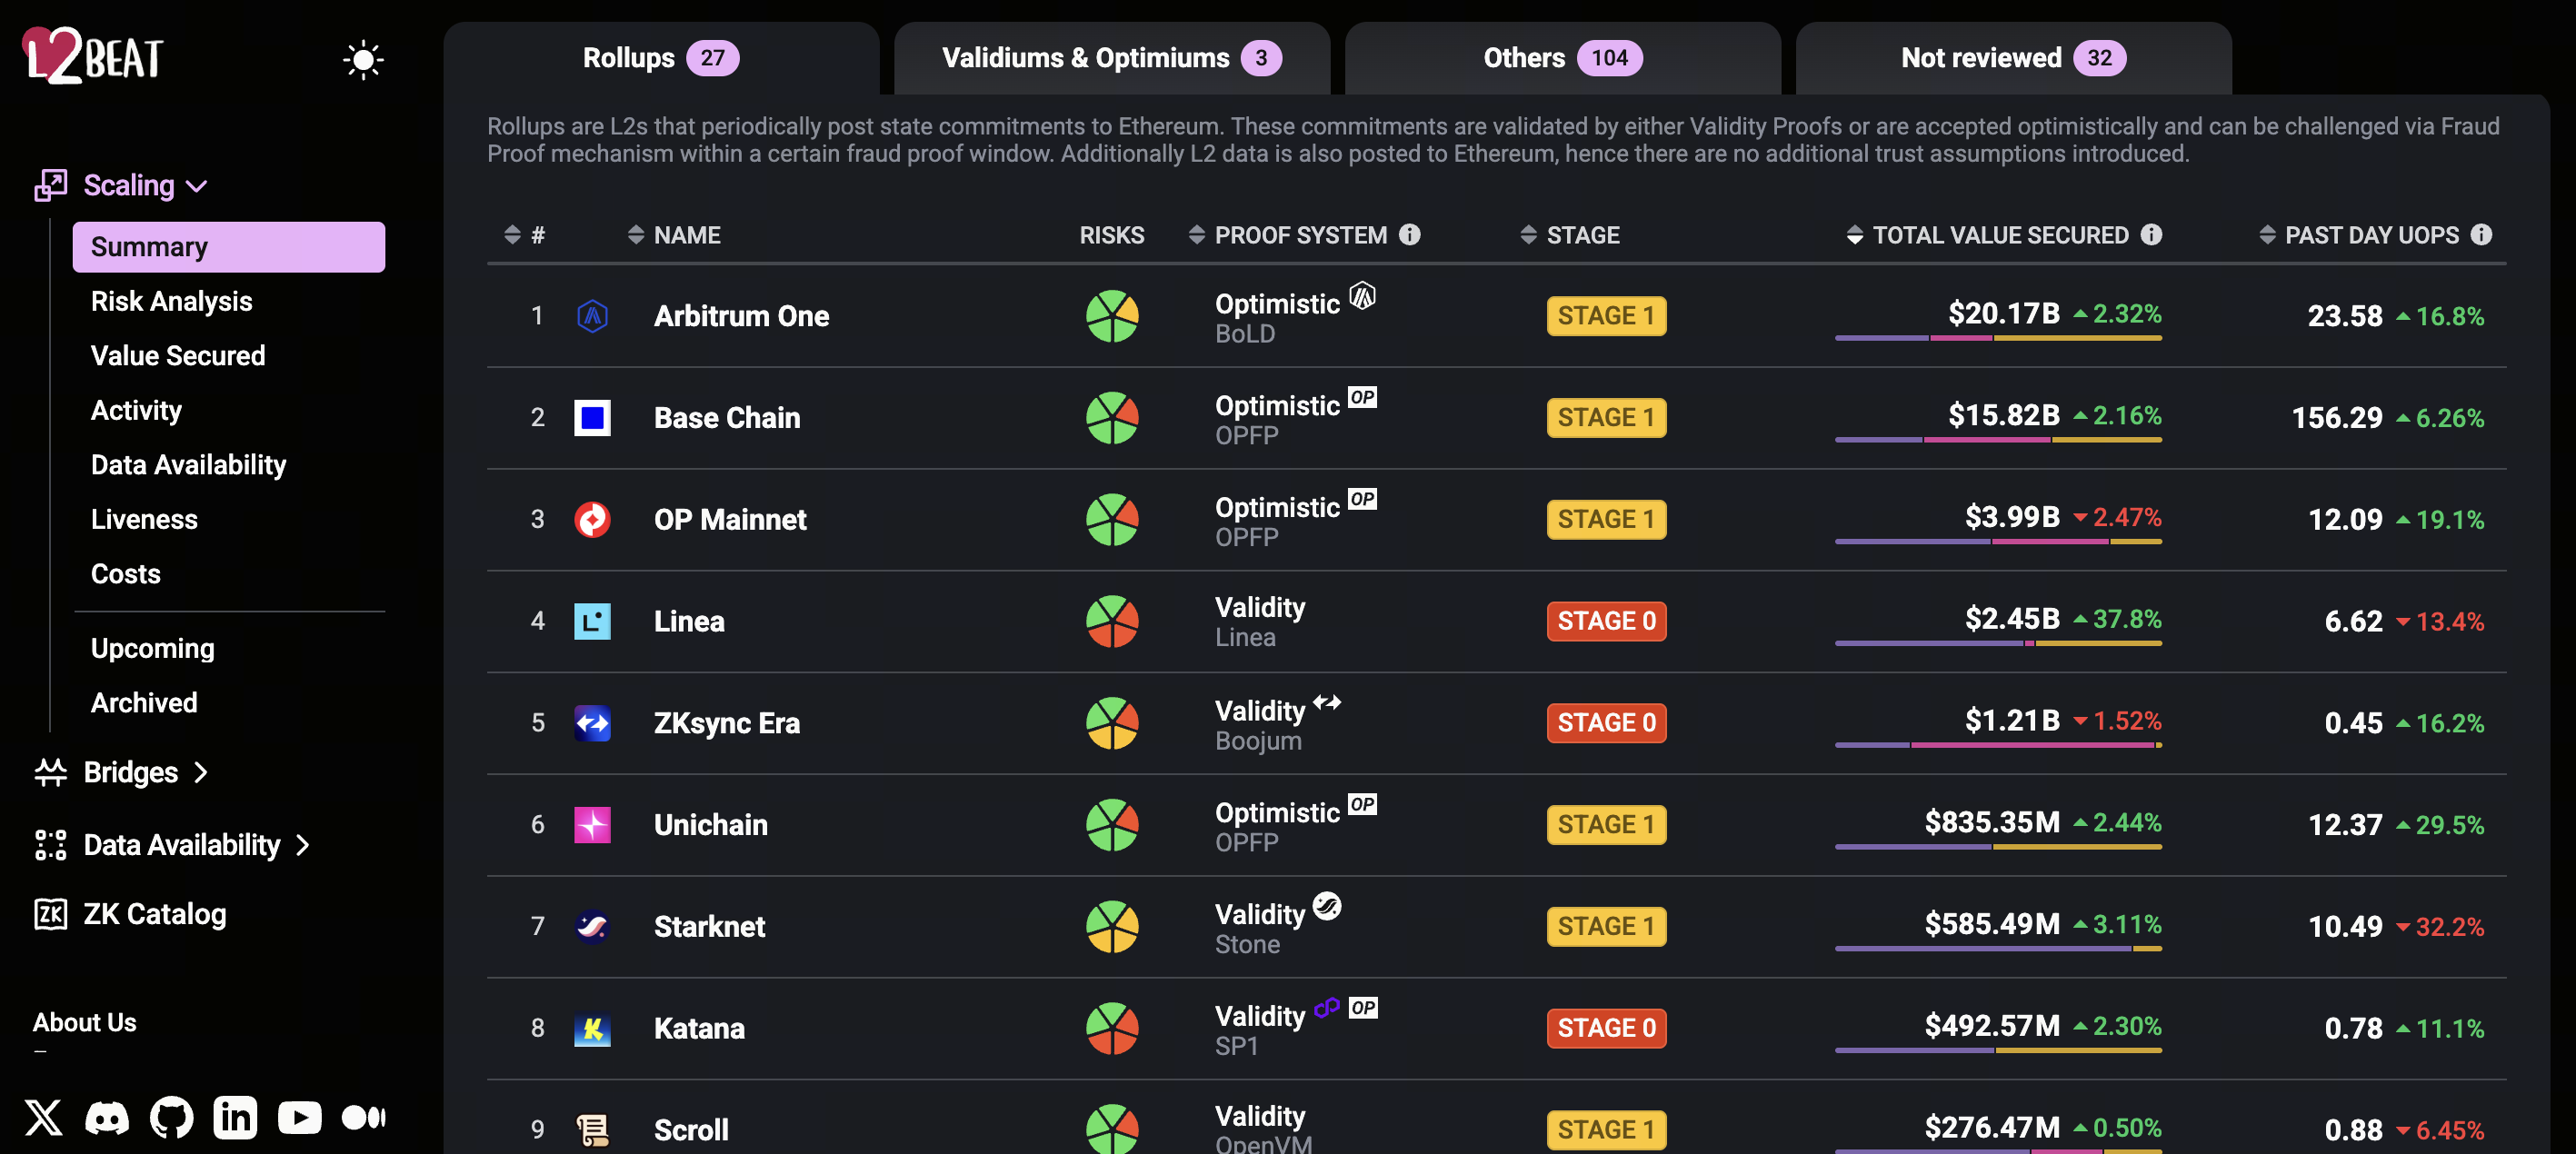
Task: Switch to the Others tab
Action: coord(1562,58)
